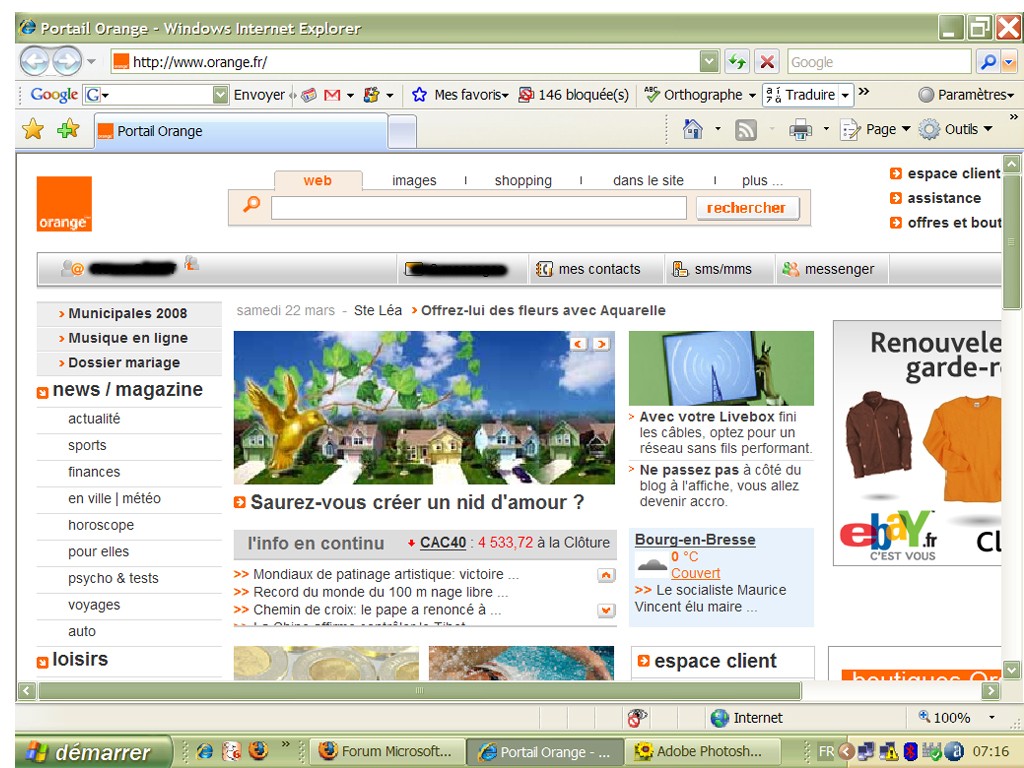Switch to the images search tab
Viewport: 1024px width, 768px height.
(x=414, y=181)
